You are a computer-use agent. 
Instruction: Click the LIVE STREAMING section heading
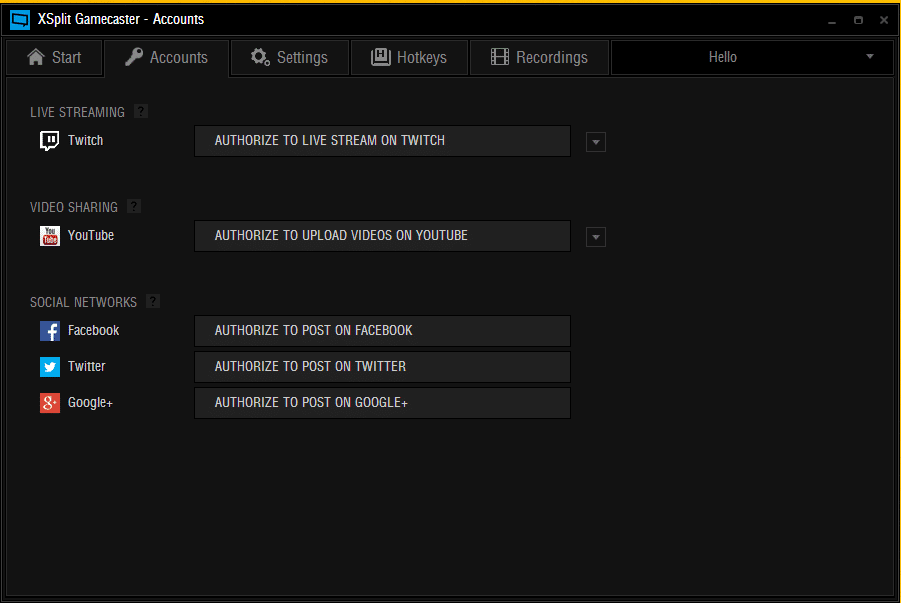[78, 112]
